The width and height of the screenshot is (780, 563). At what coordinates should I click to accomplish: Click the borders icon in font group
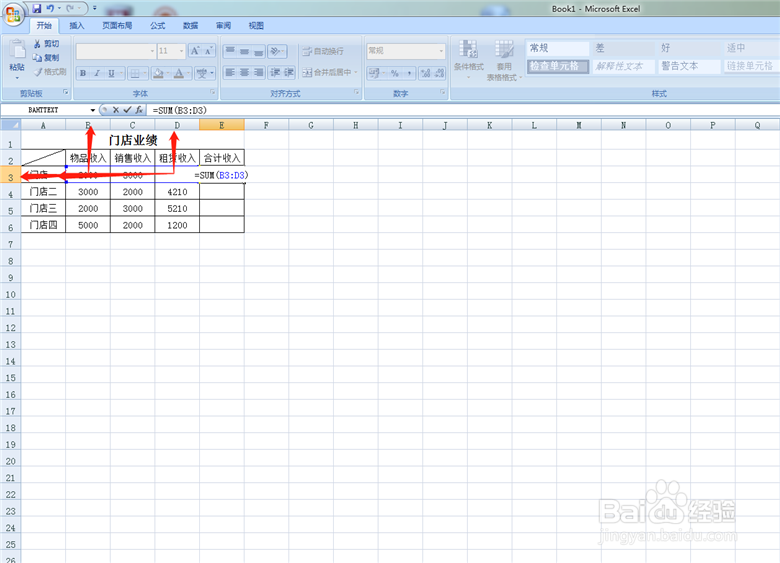coord(135,74)
